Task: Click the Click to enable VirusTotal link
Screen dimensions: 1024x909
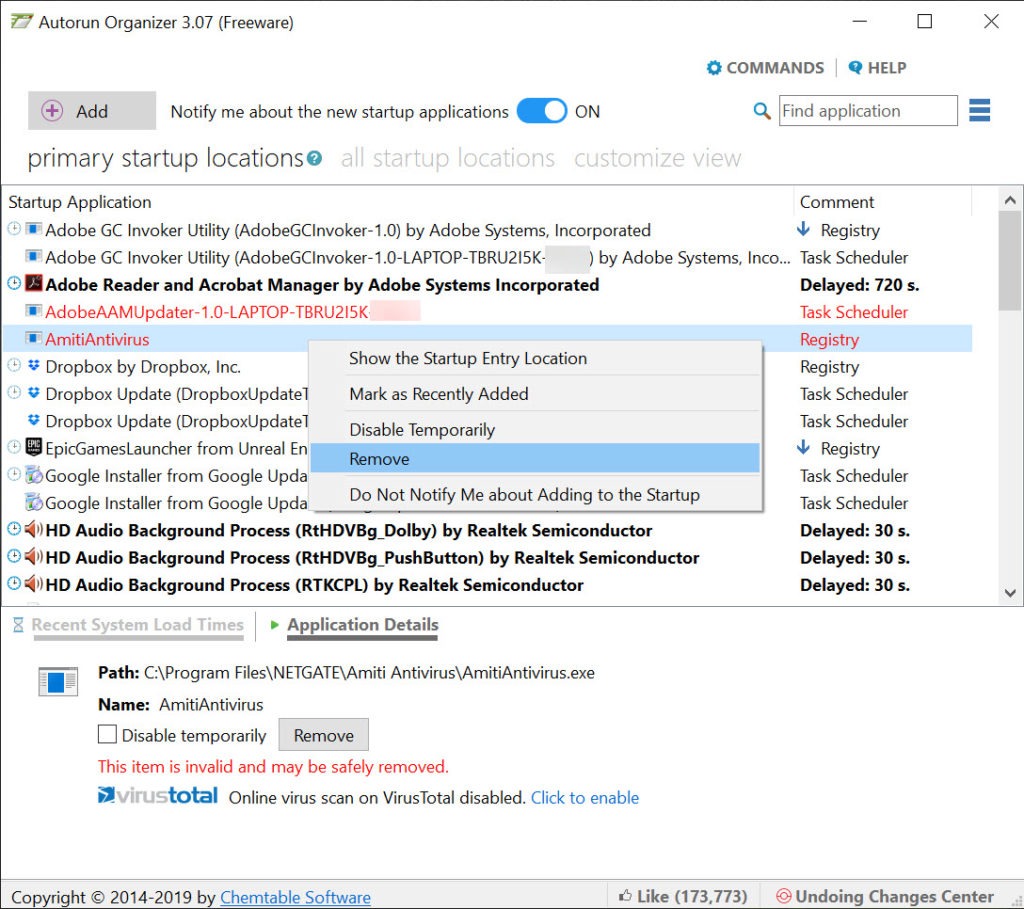Action: [x=584, y=797]
